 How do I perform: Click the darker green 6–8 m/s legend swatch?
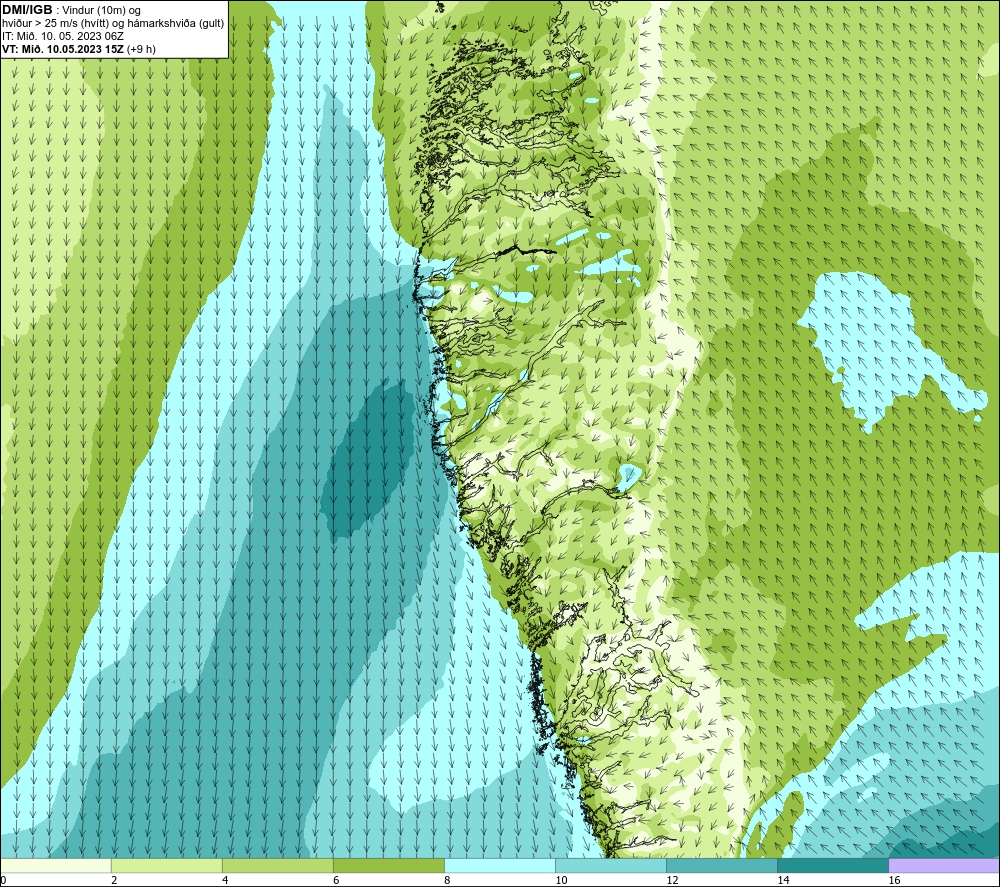point(388,865)
